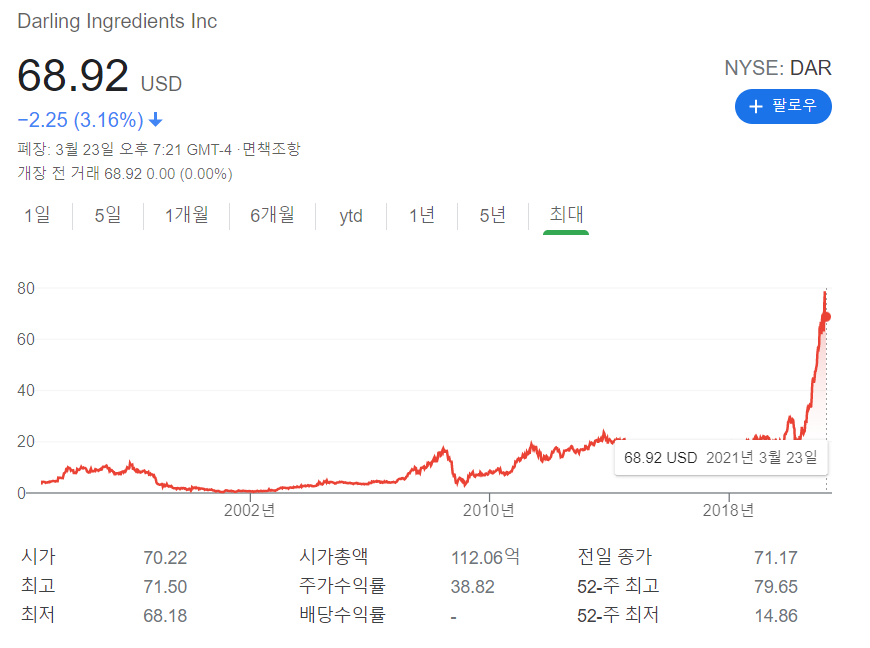Open the ytd price chart
This screenshot has height=648, width=870.
click(351, 215)
